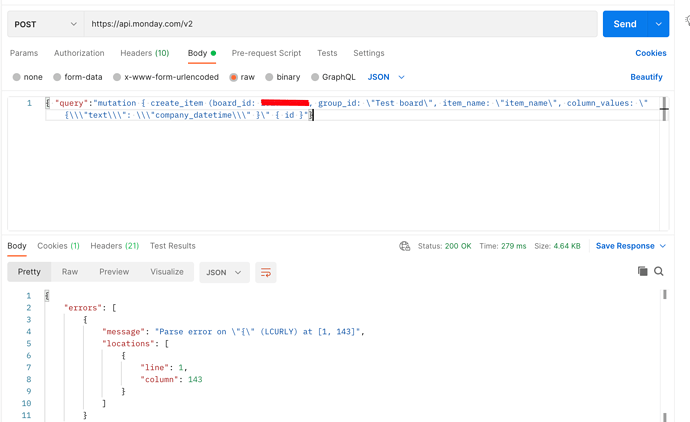Expand the Save Response menu

[631, 246]
